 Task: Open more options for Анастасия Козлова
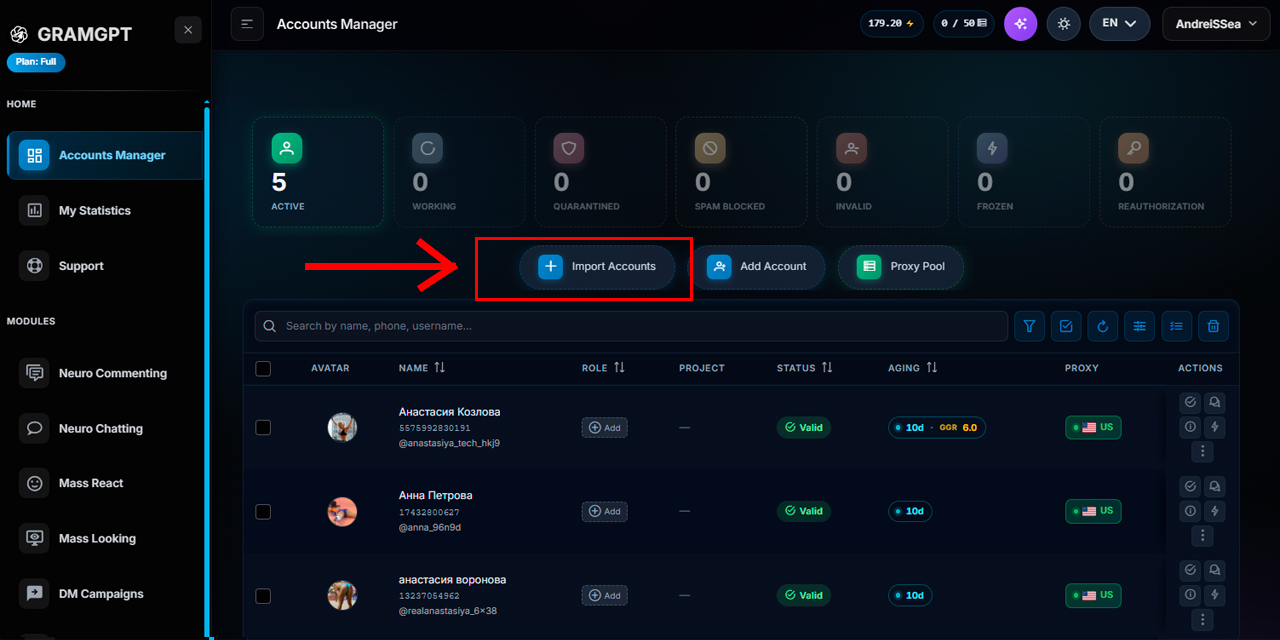[1202, 452]
